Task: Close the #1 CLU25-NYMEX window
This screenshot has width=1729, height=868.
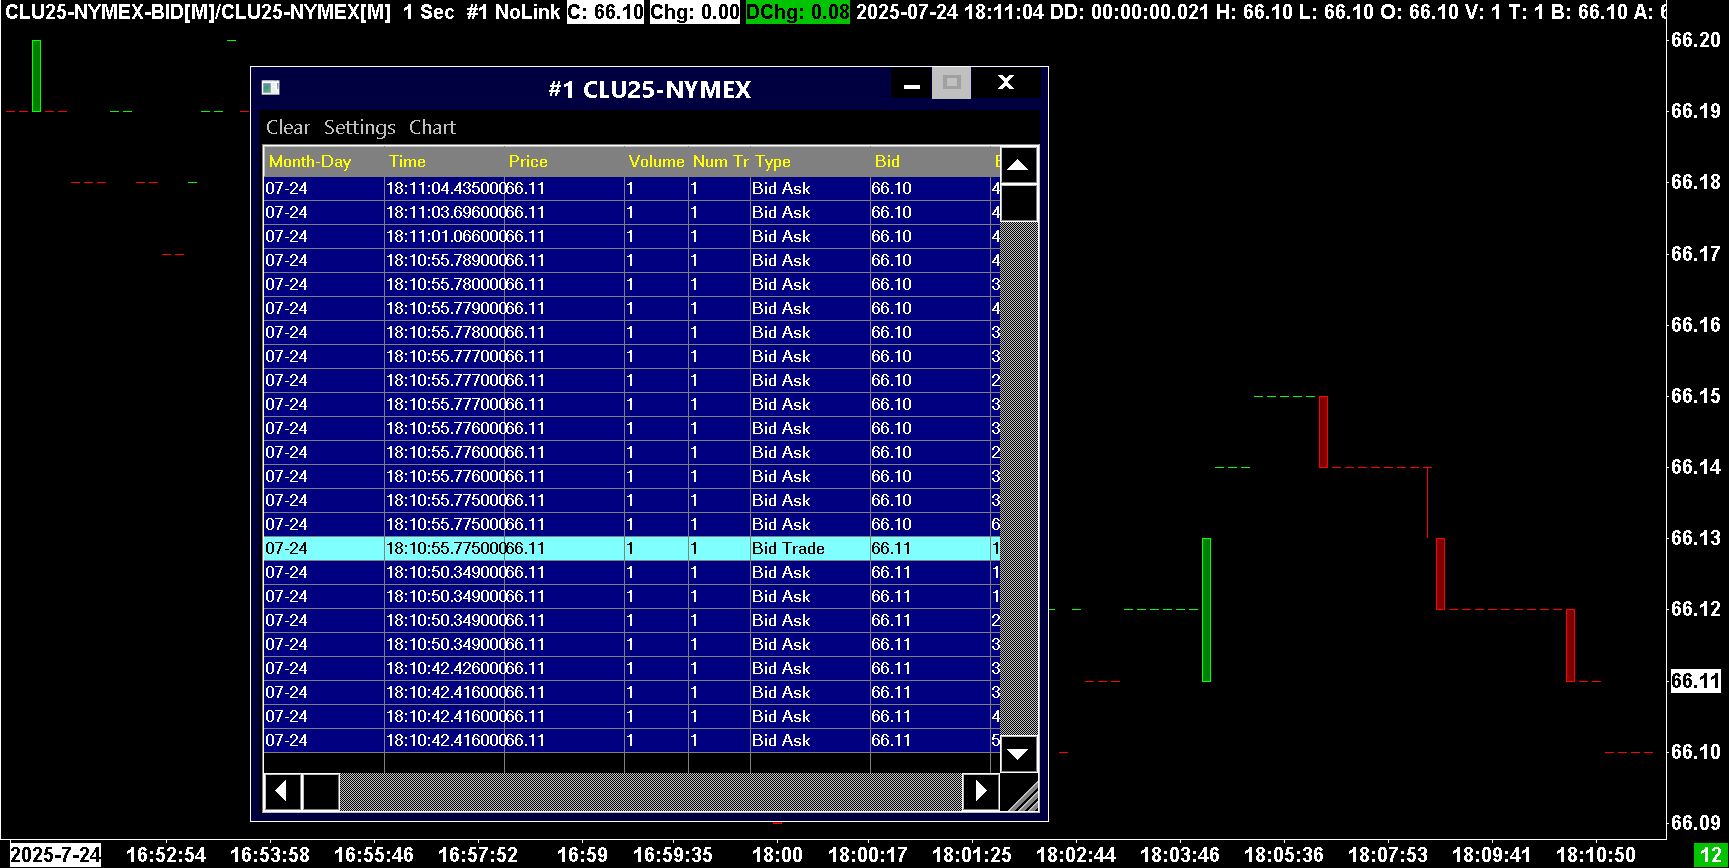Action: (x=1006, y=84)
